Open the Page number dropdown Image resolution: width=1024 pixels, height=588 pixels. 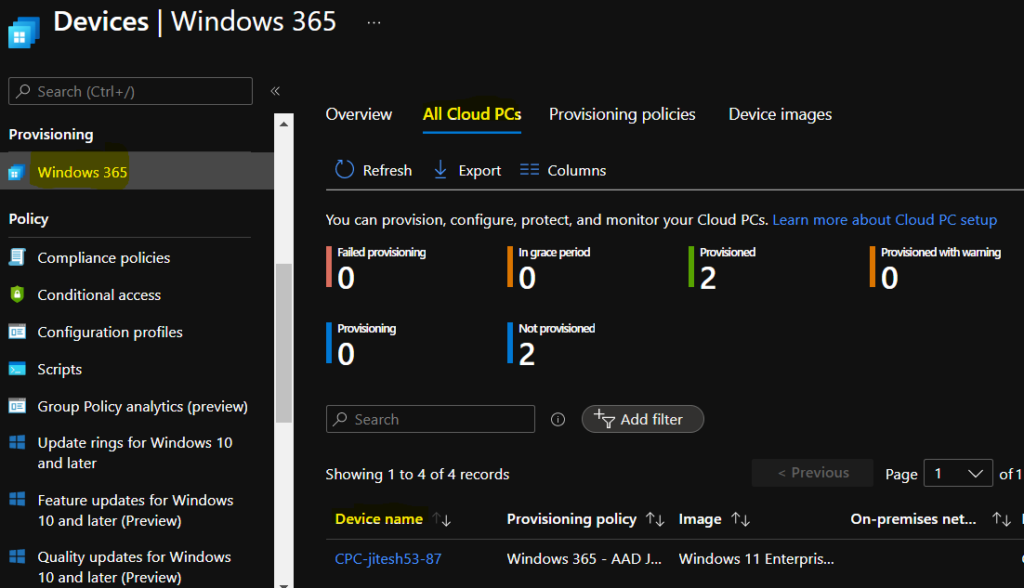957,474
